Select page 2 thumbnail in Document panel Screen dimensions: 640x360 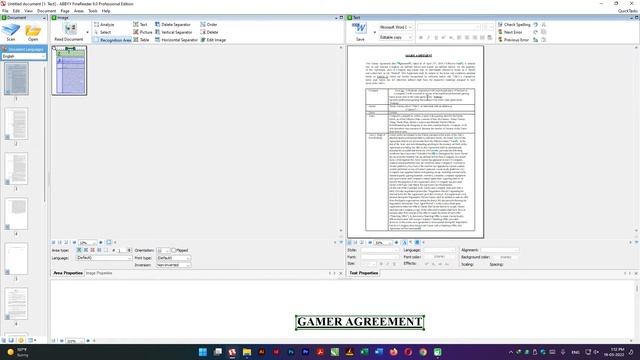pyautogui.click(x=16, y=124)
